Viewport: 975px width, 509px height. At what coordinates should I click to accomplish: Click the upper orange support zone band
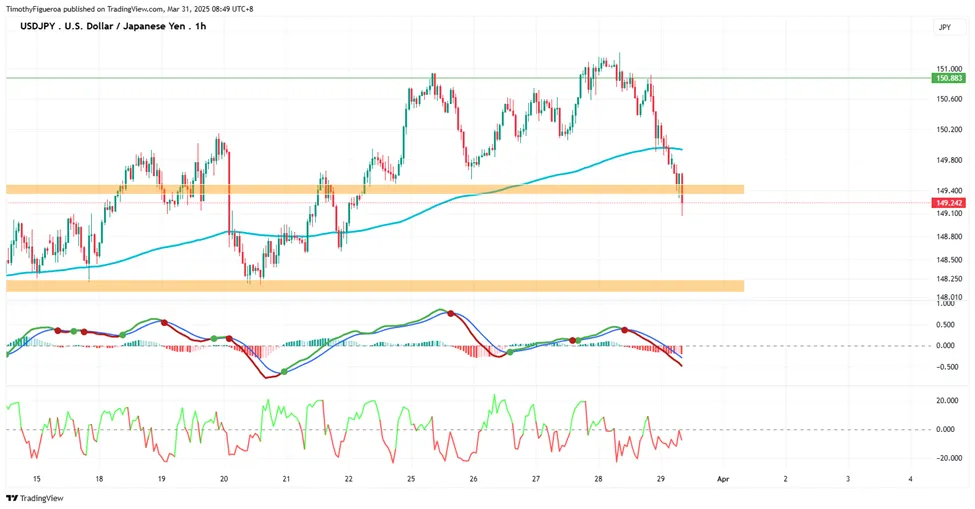[375, 189]
